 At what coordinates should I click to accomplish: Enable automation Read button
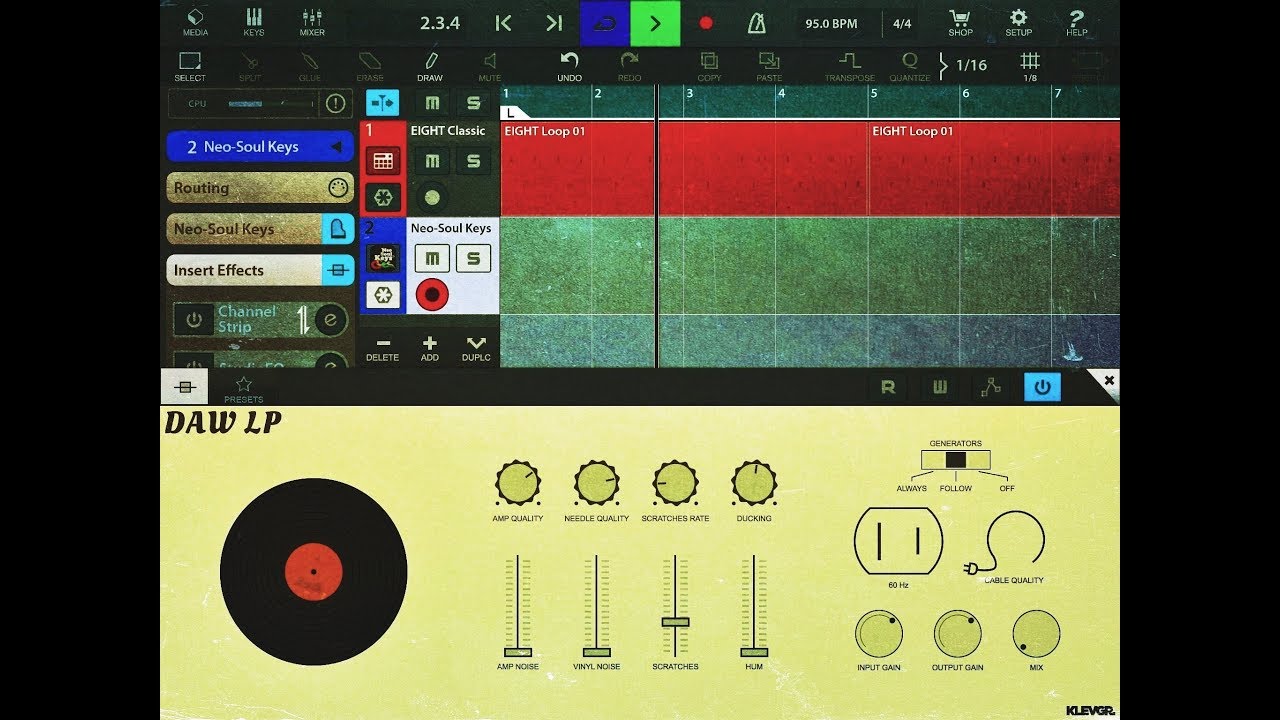point(887,388)
